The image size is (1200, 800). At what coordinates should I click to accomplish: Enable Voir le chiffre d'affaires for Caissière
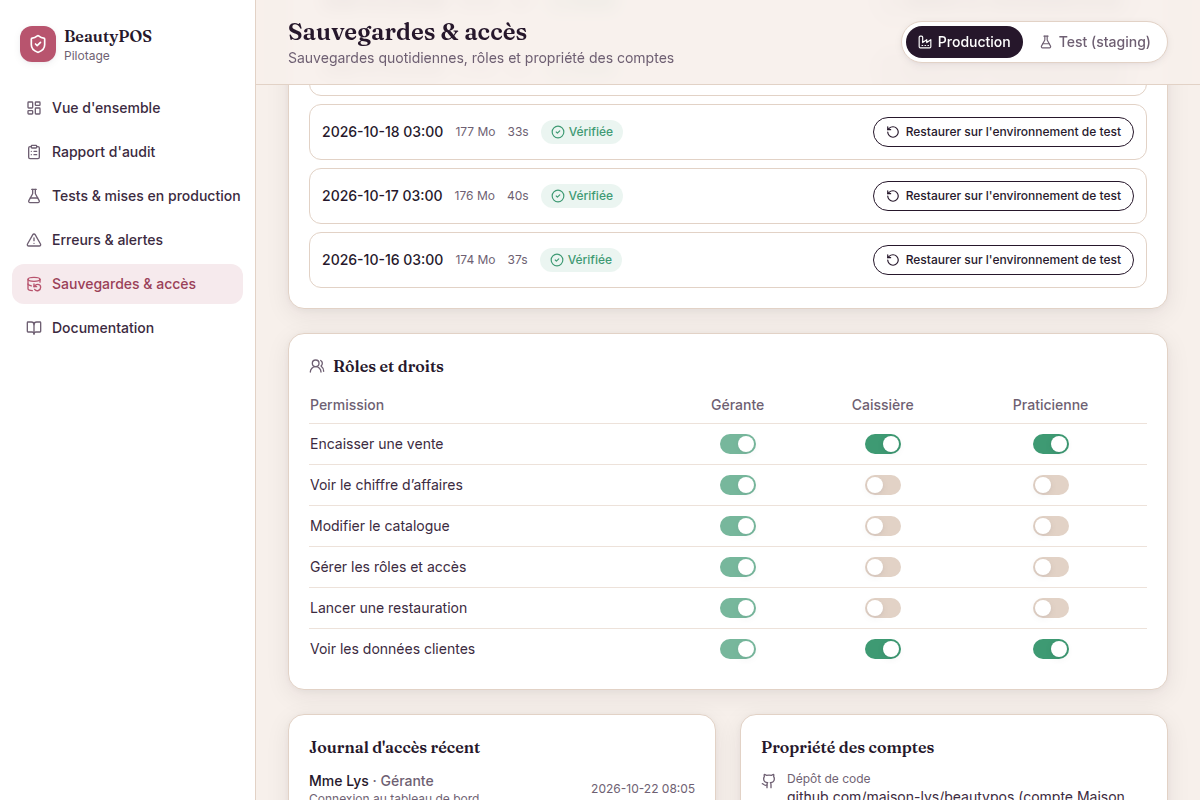click(x=883, y=485)
